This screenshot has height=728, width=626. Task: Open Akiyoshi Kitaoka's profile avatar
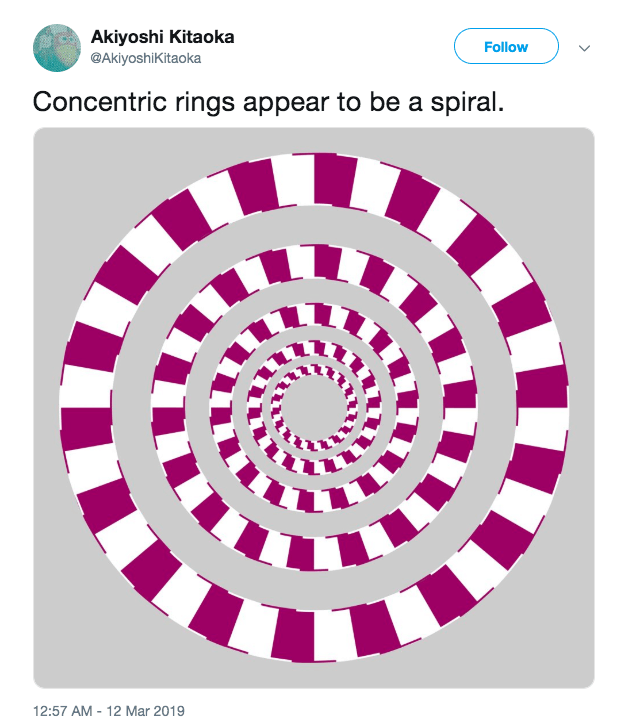tap(59, 47)
